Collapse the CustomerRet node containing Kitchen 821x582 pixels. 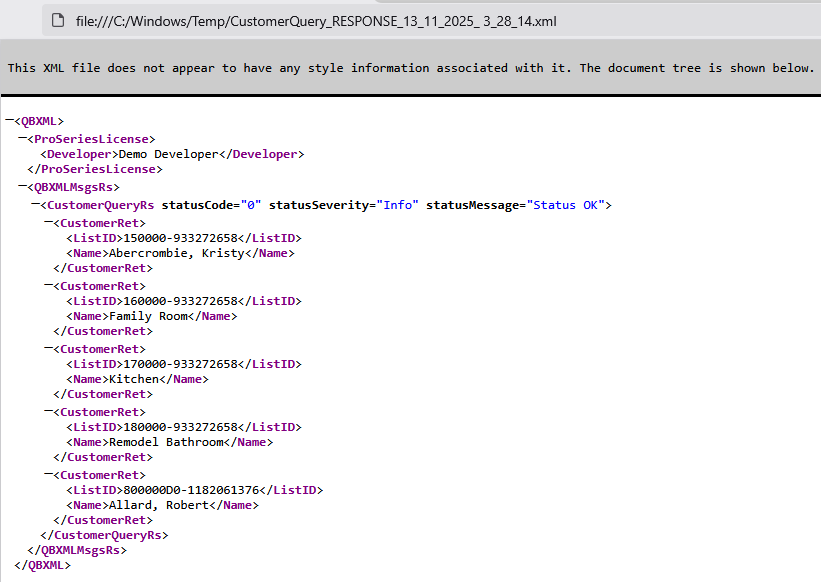[48, 348]
